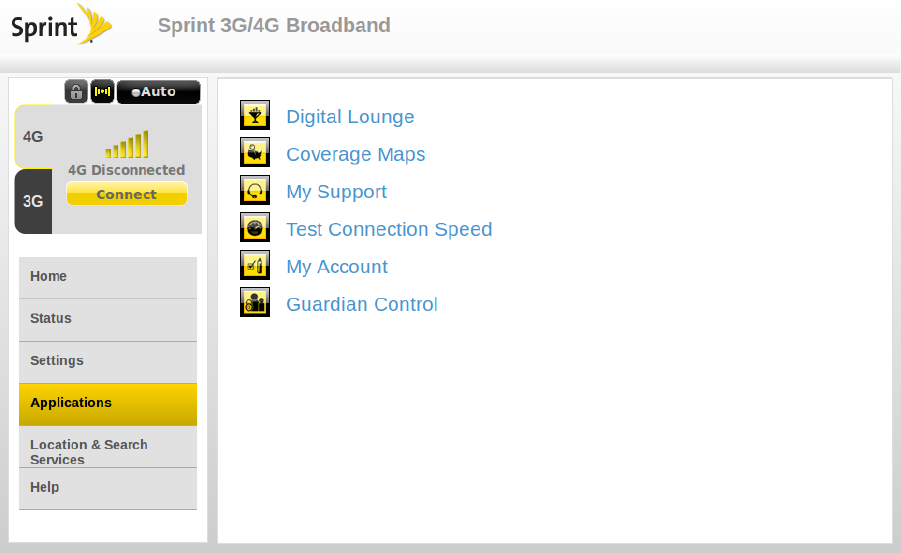Viewport: 901px width, 553px height.
Task: Click the yellow signal antenna icon
Action: [102, 92]
